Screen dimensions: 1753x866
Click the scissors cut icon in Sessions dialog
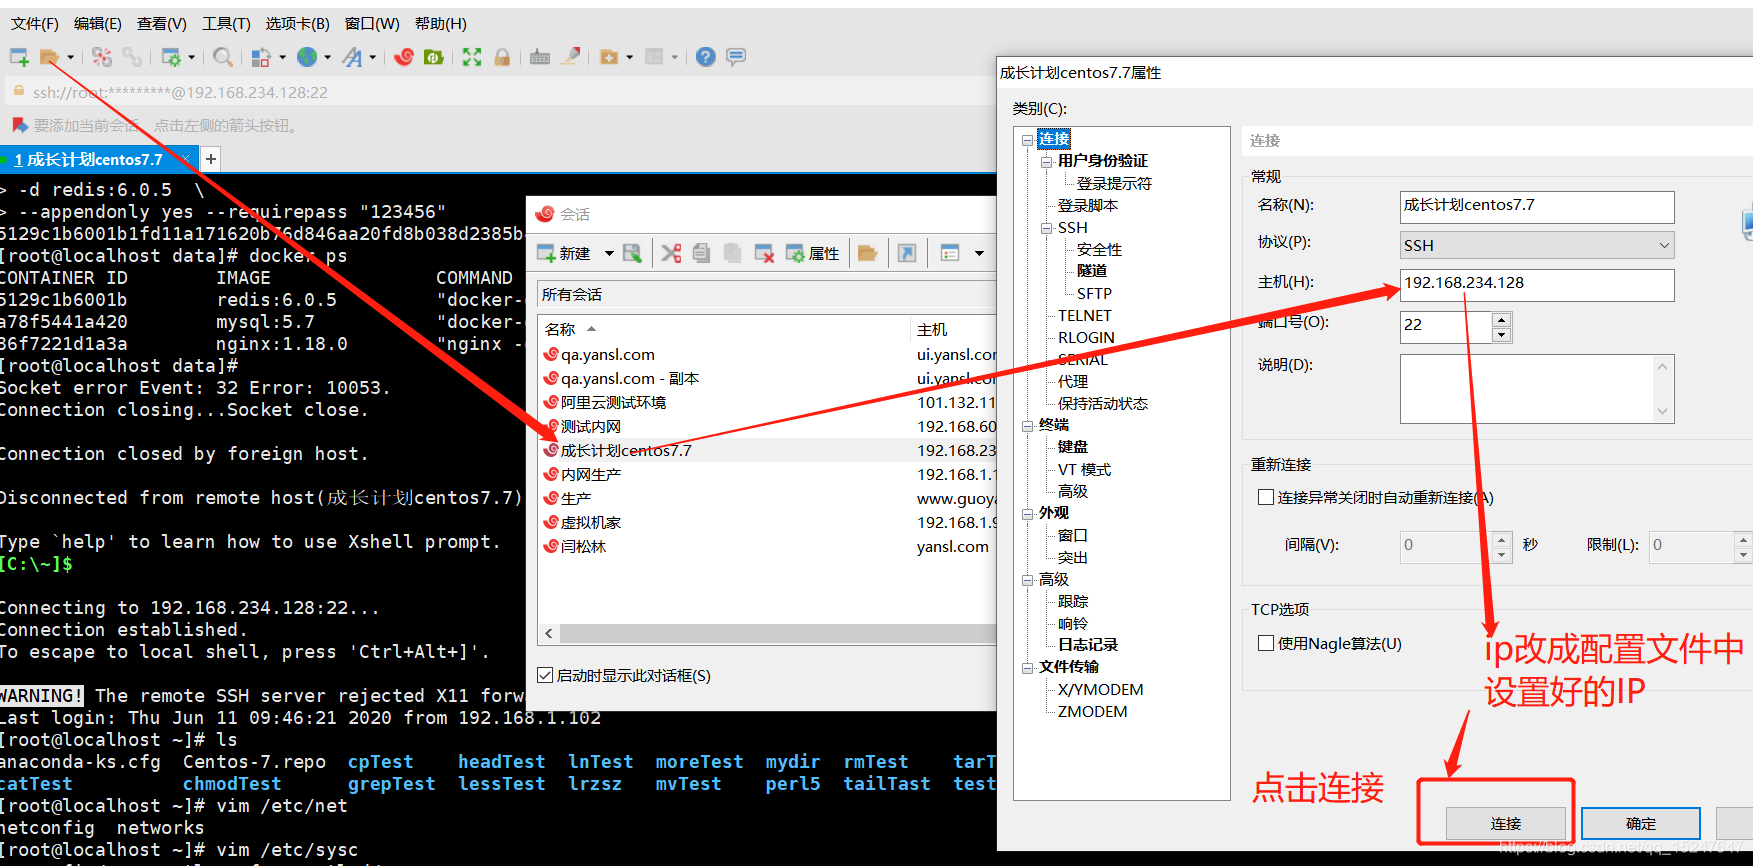point(671,253)
